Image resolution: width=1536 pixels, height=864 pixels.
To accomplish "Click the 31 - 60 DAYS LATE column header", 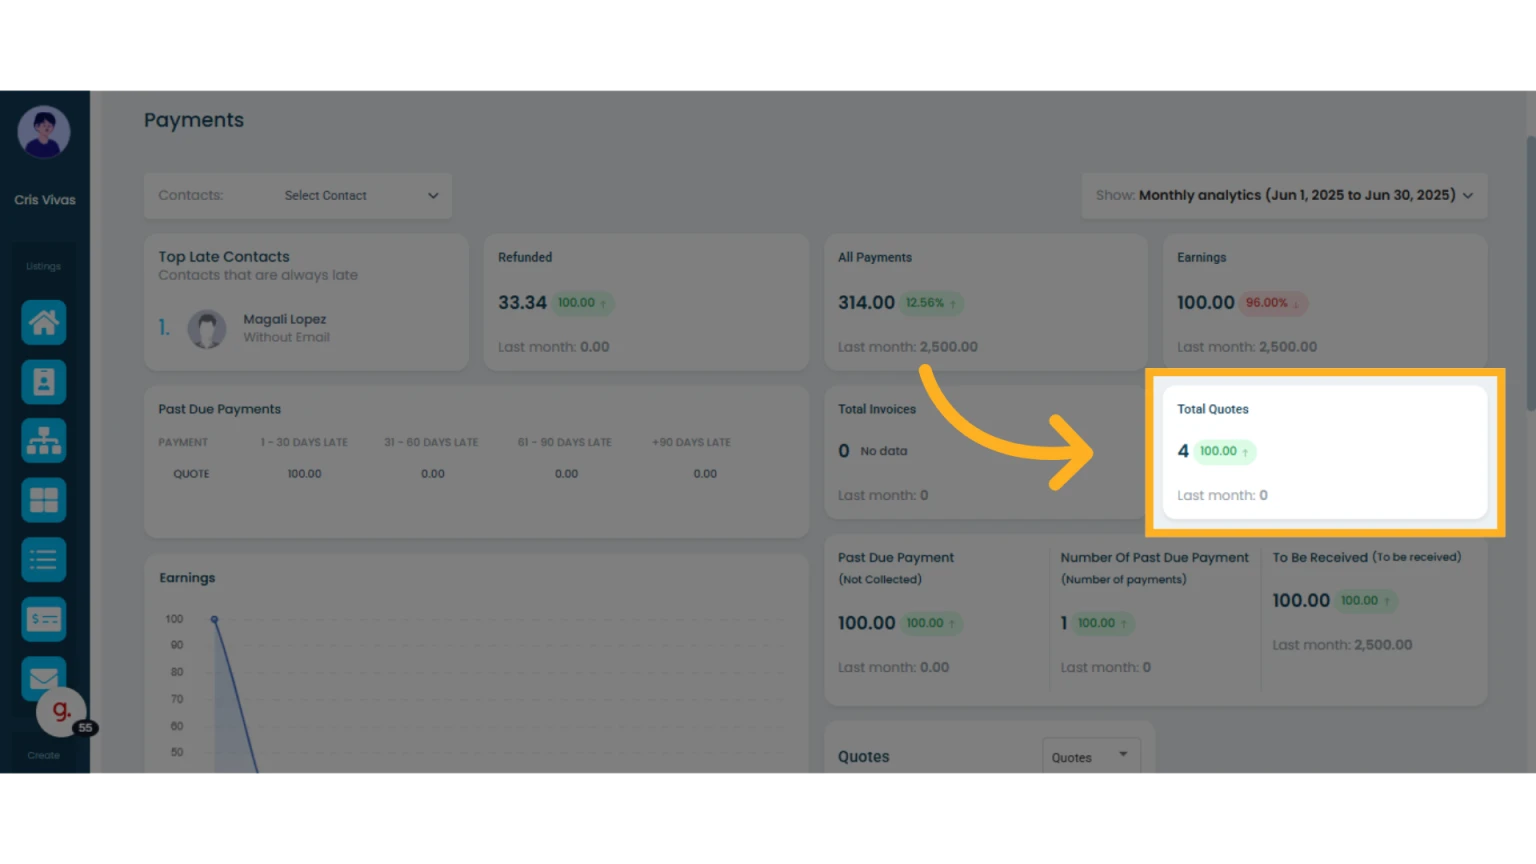I will [431, 442].
